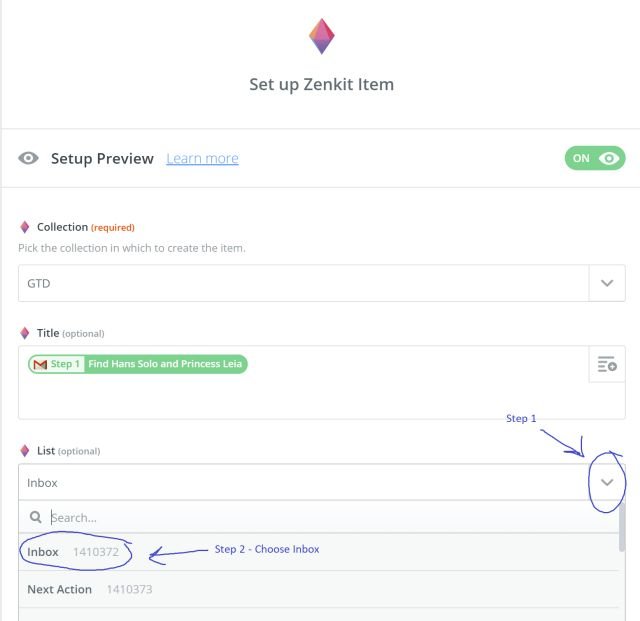The width and height of the screenshot is (640, 621).
Task: Click the insert field icon in Title box
Action: (607, 364)
